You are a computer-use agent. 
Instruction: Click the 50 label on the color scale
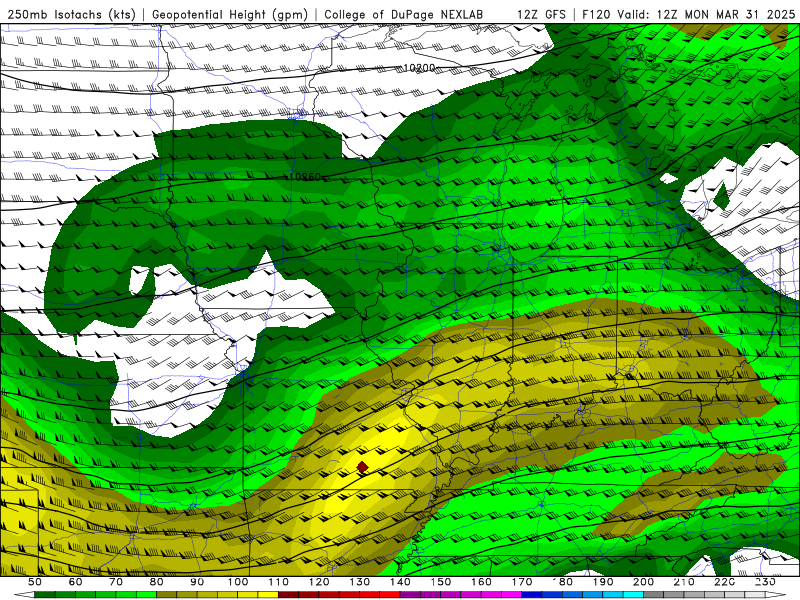pos(35,582)
